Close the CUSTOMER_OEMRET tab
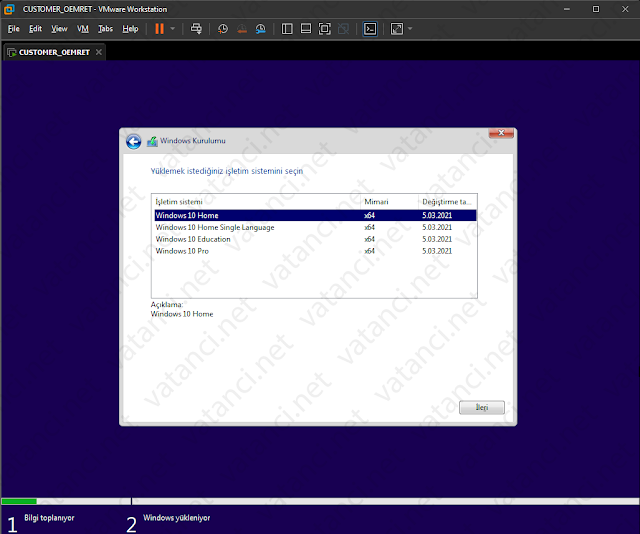640x534 pixels. point(99,52)
